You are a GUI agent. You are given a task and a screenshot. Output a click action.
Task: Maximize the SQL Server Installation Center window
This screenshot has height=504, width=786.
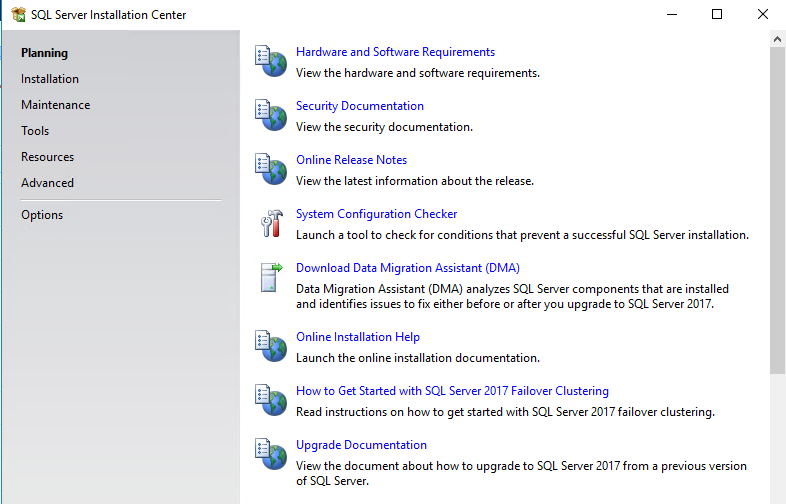[x=717, y=14]
